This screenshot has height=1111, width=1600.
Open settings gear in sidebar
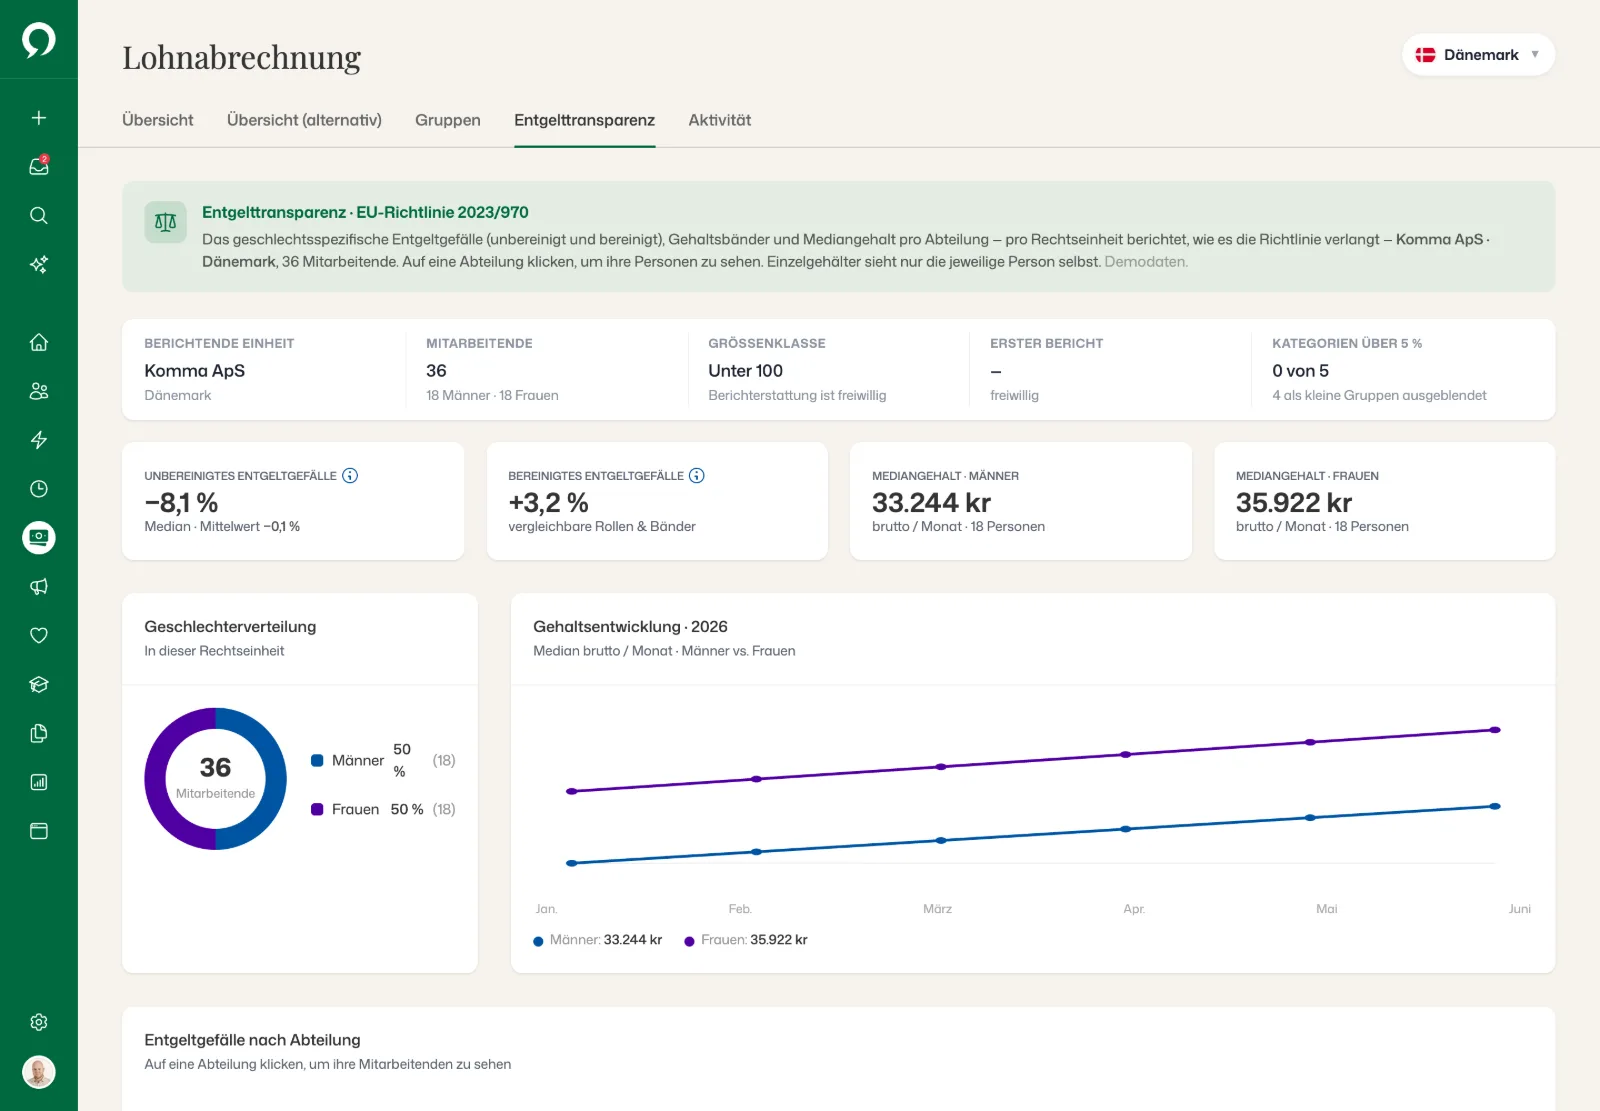tap(39, 1022)
